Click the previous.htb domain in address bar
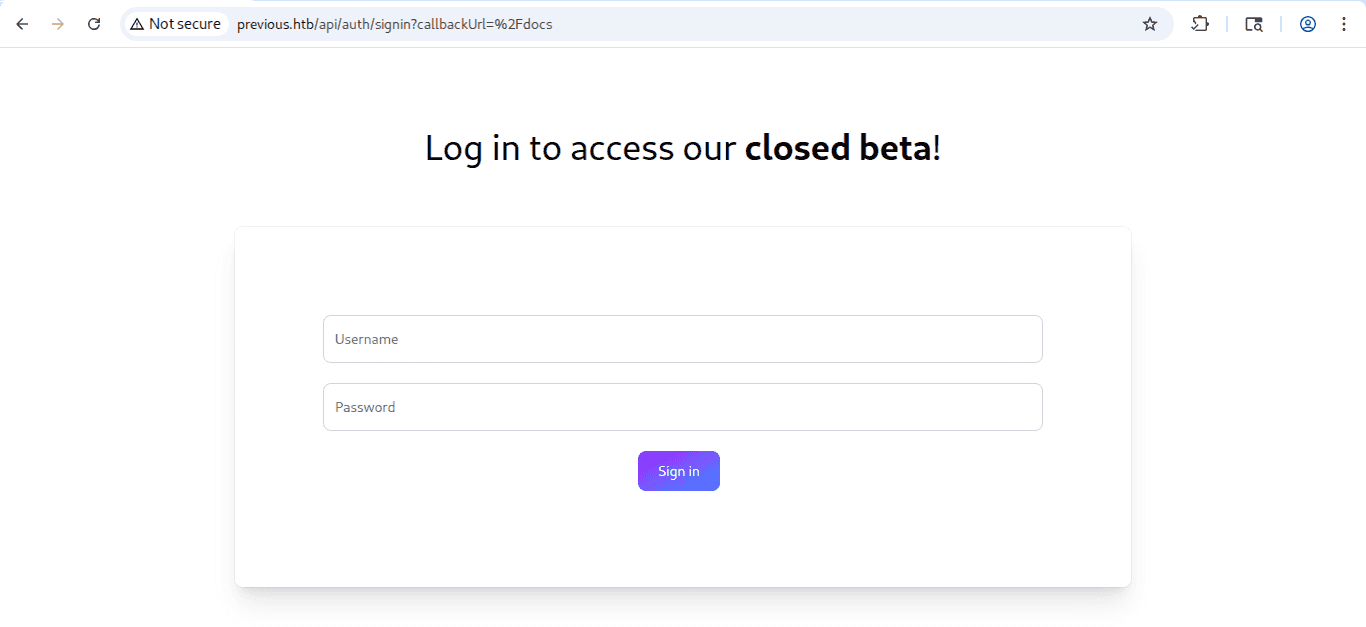The image size is (1366, 627). click(x=276, y=24)
